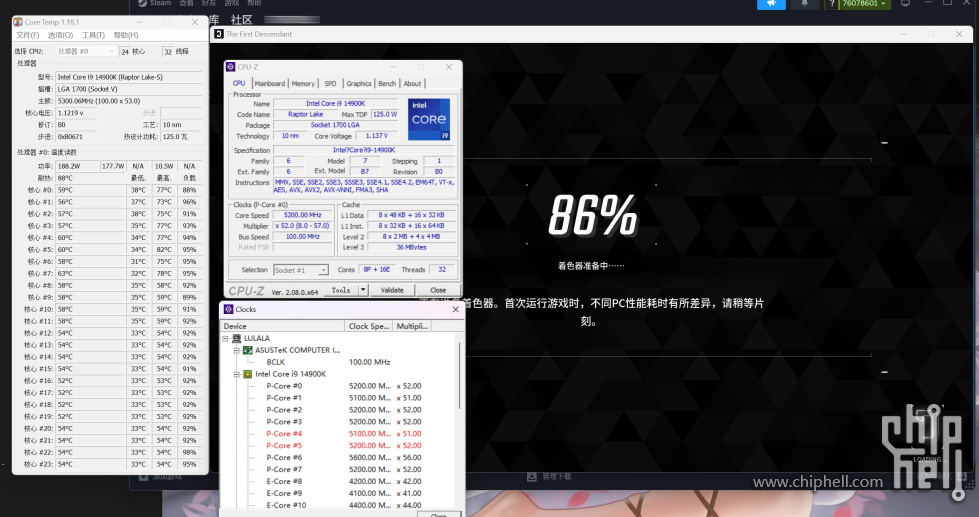Click the Core Temp title bar icon

tap(18, 22)
